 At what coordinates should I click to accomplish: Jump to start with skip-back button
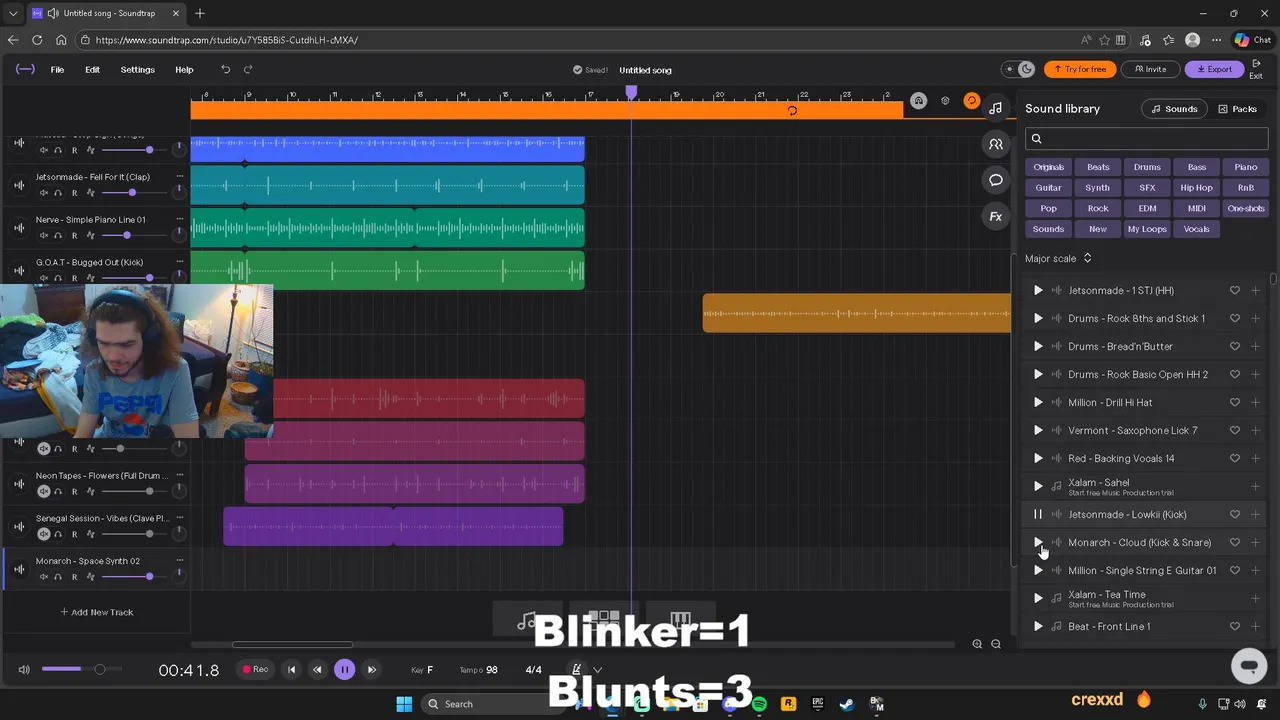click(x=291, y=669)
